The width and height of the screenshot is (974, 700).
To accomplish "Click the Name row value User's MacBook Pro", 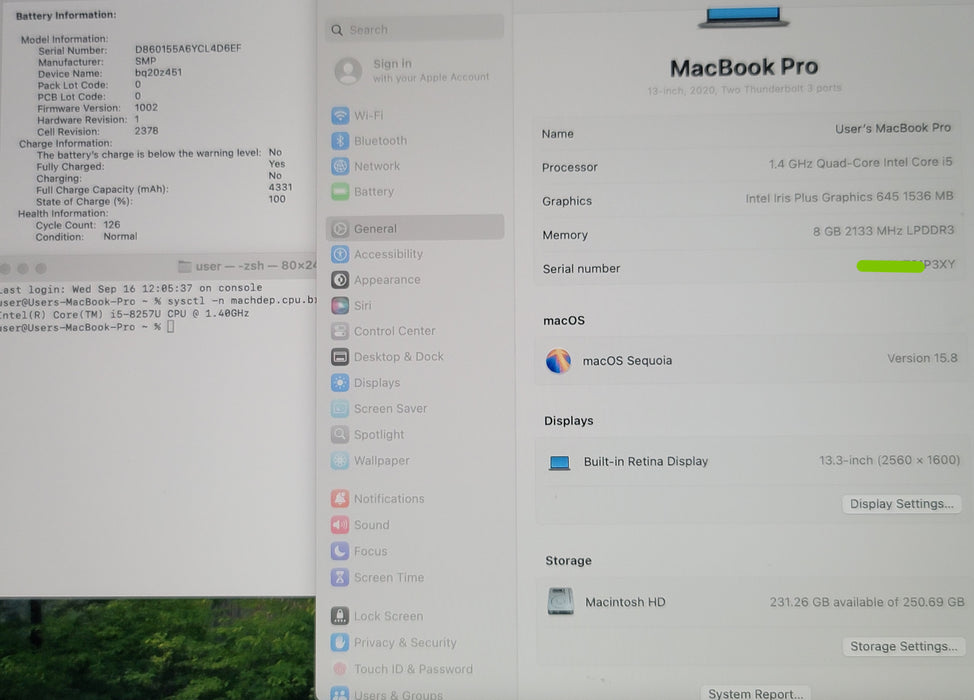I will pos(893,128).
